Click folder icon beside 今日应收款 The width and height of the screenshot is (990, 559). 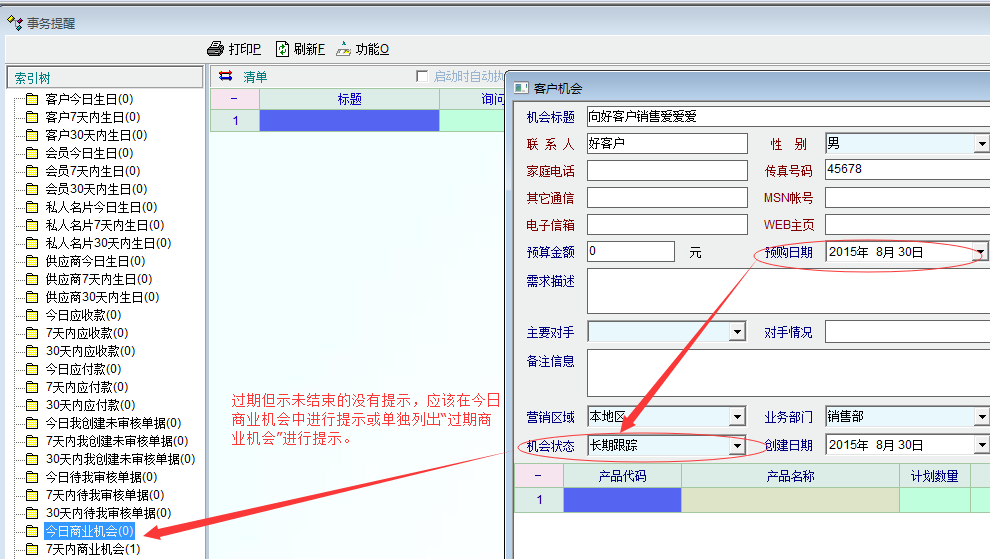[31, 315]
